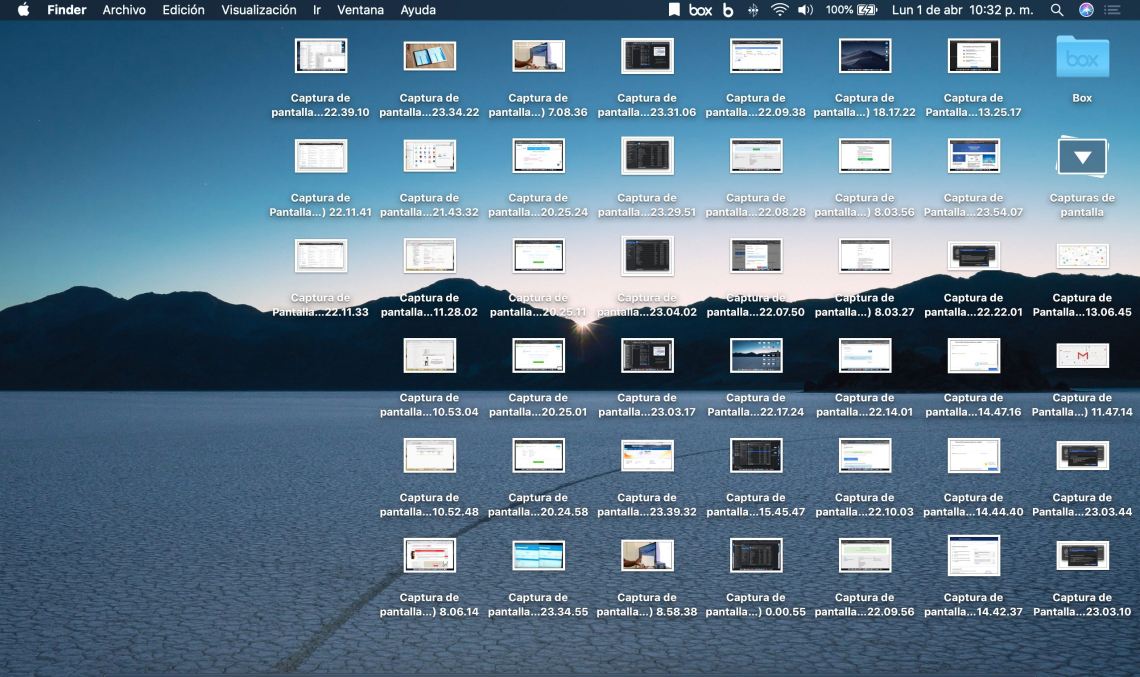Select screenshot file ending in 23.03.10
Image resolution: width=1140 pixels, height=677 pixels.
point(1082,556)
